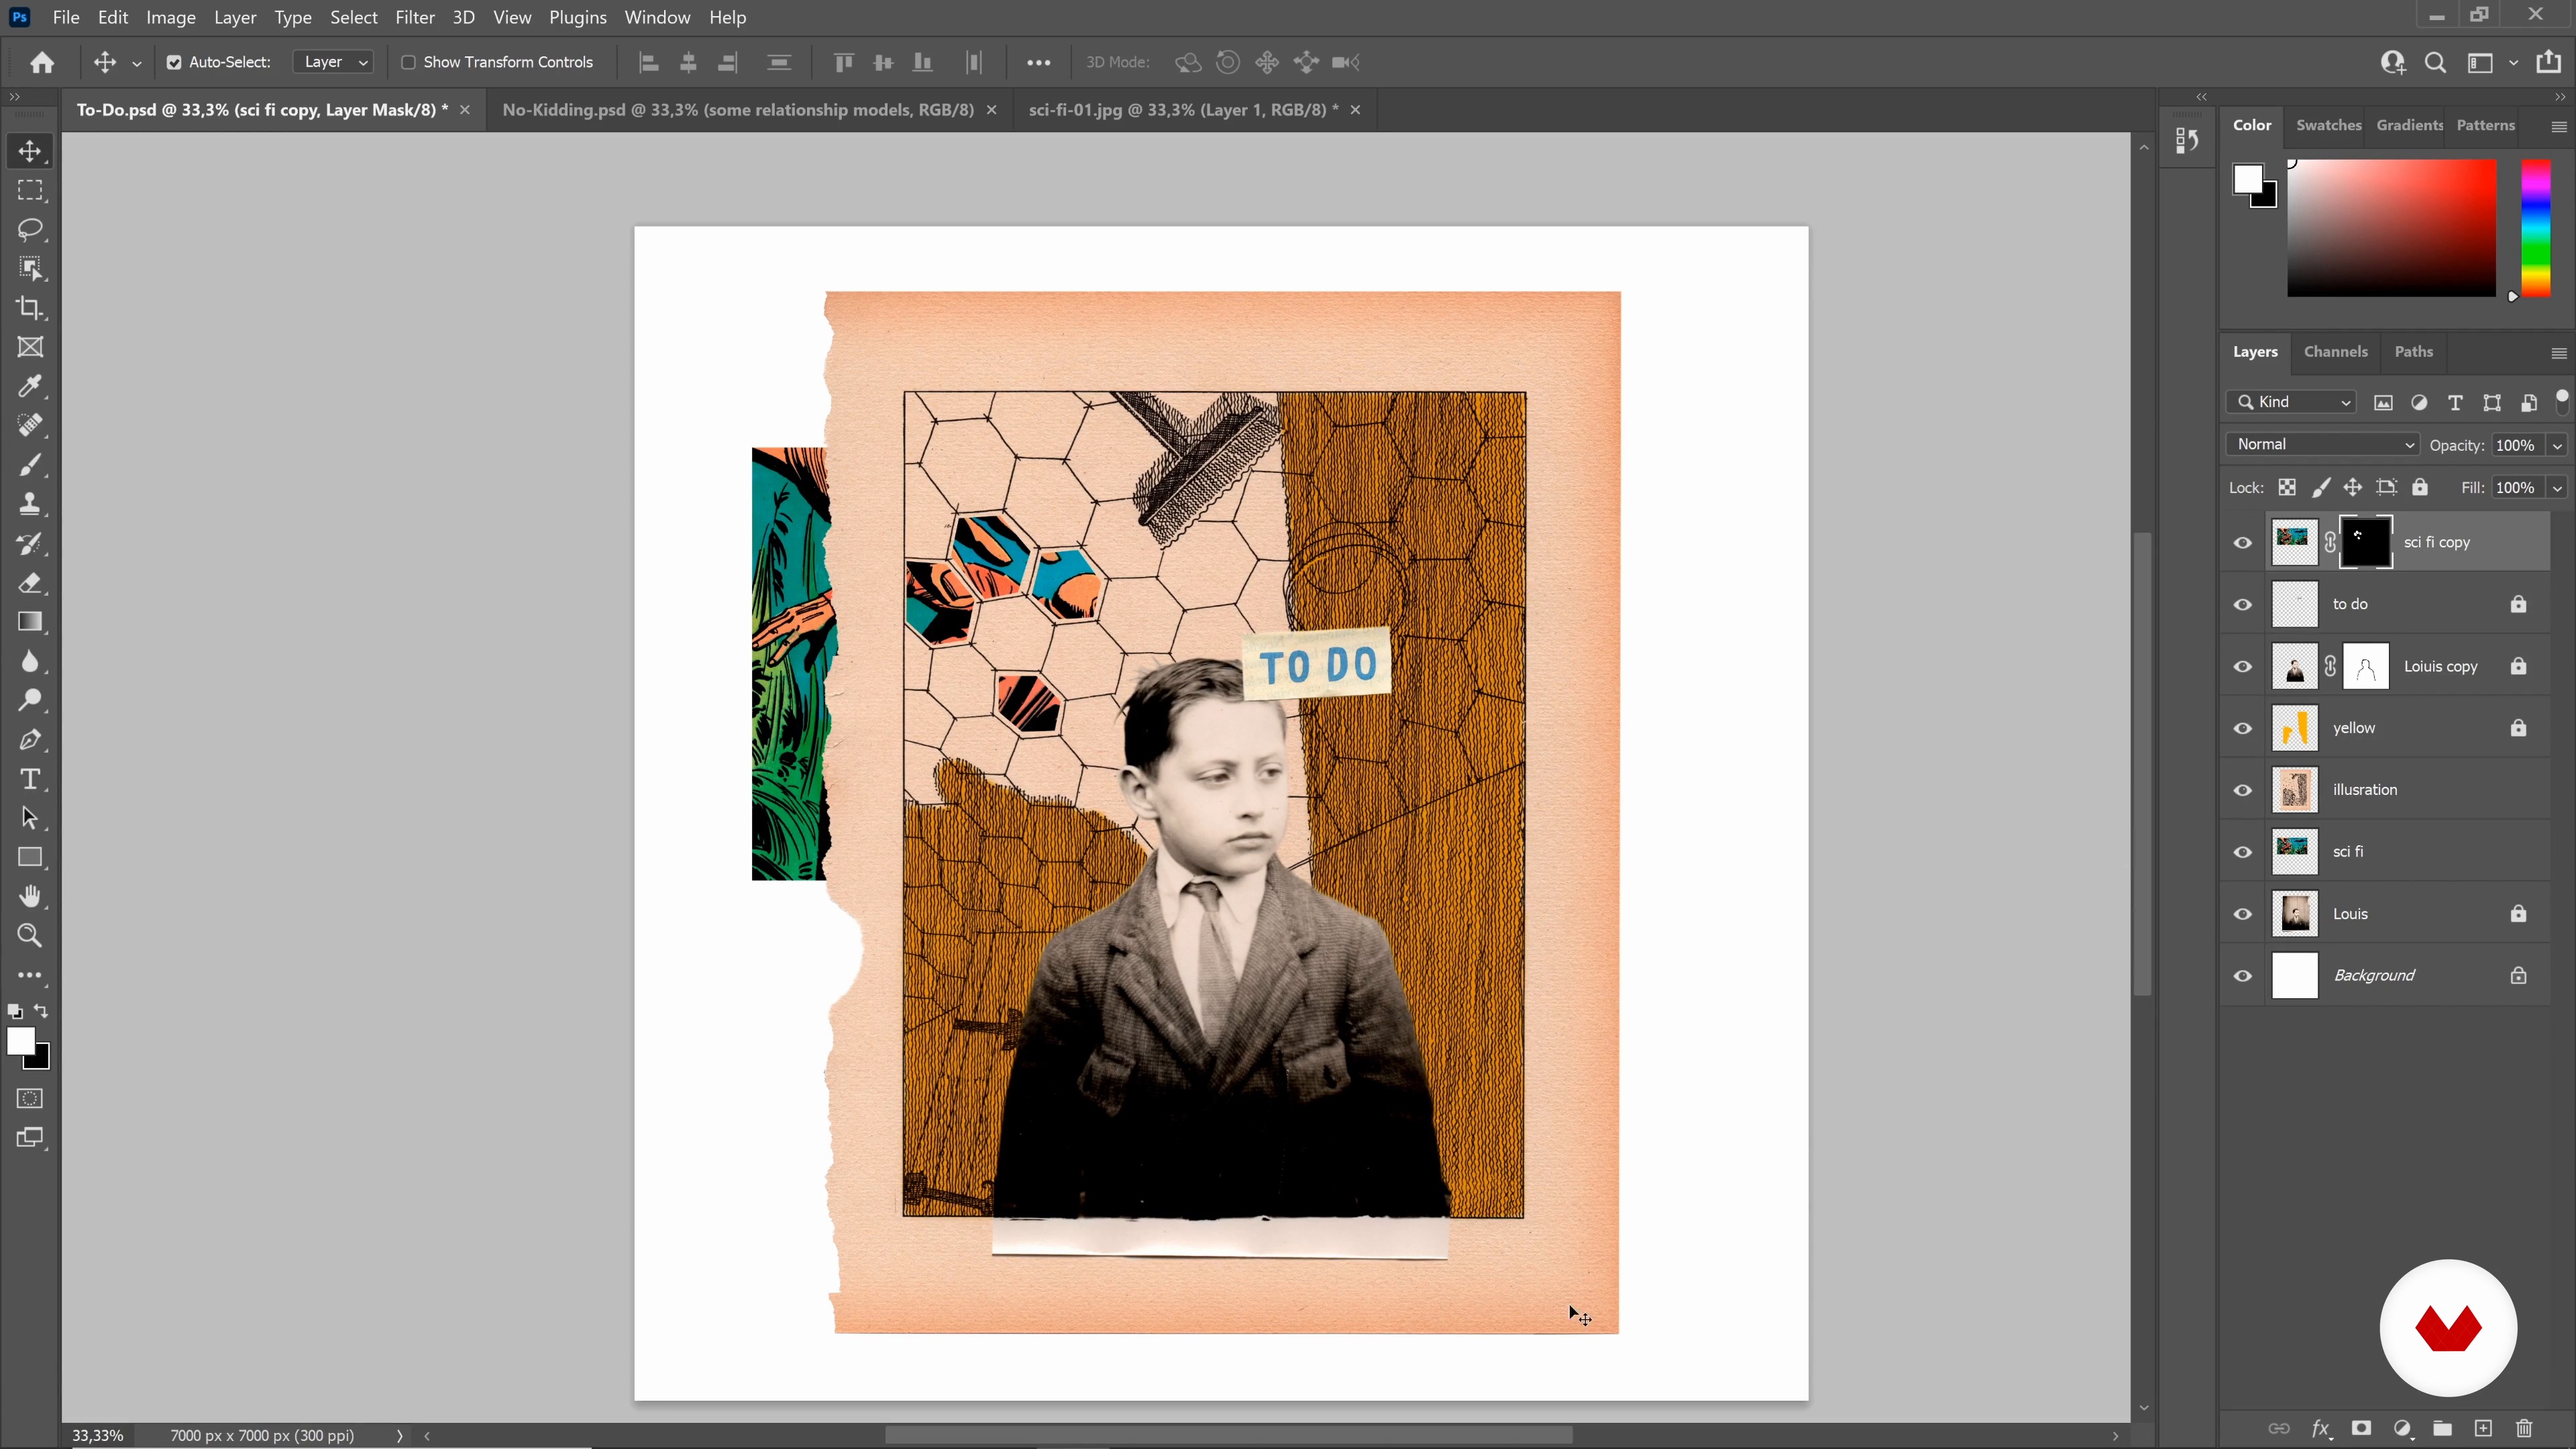Image resolution: width=2576 pixels, height=1449 pixels.
Task: Hide the to do layer
Action: (2243, 605)
